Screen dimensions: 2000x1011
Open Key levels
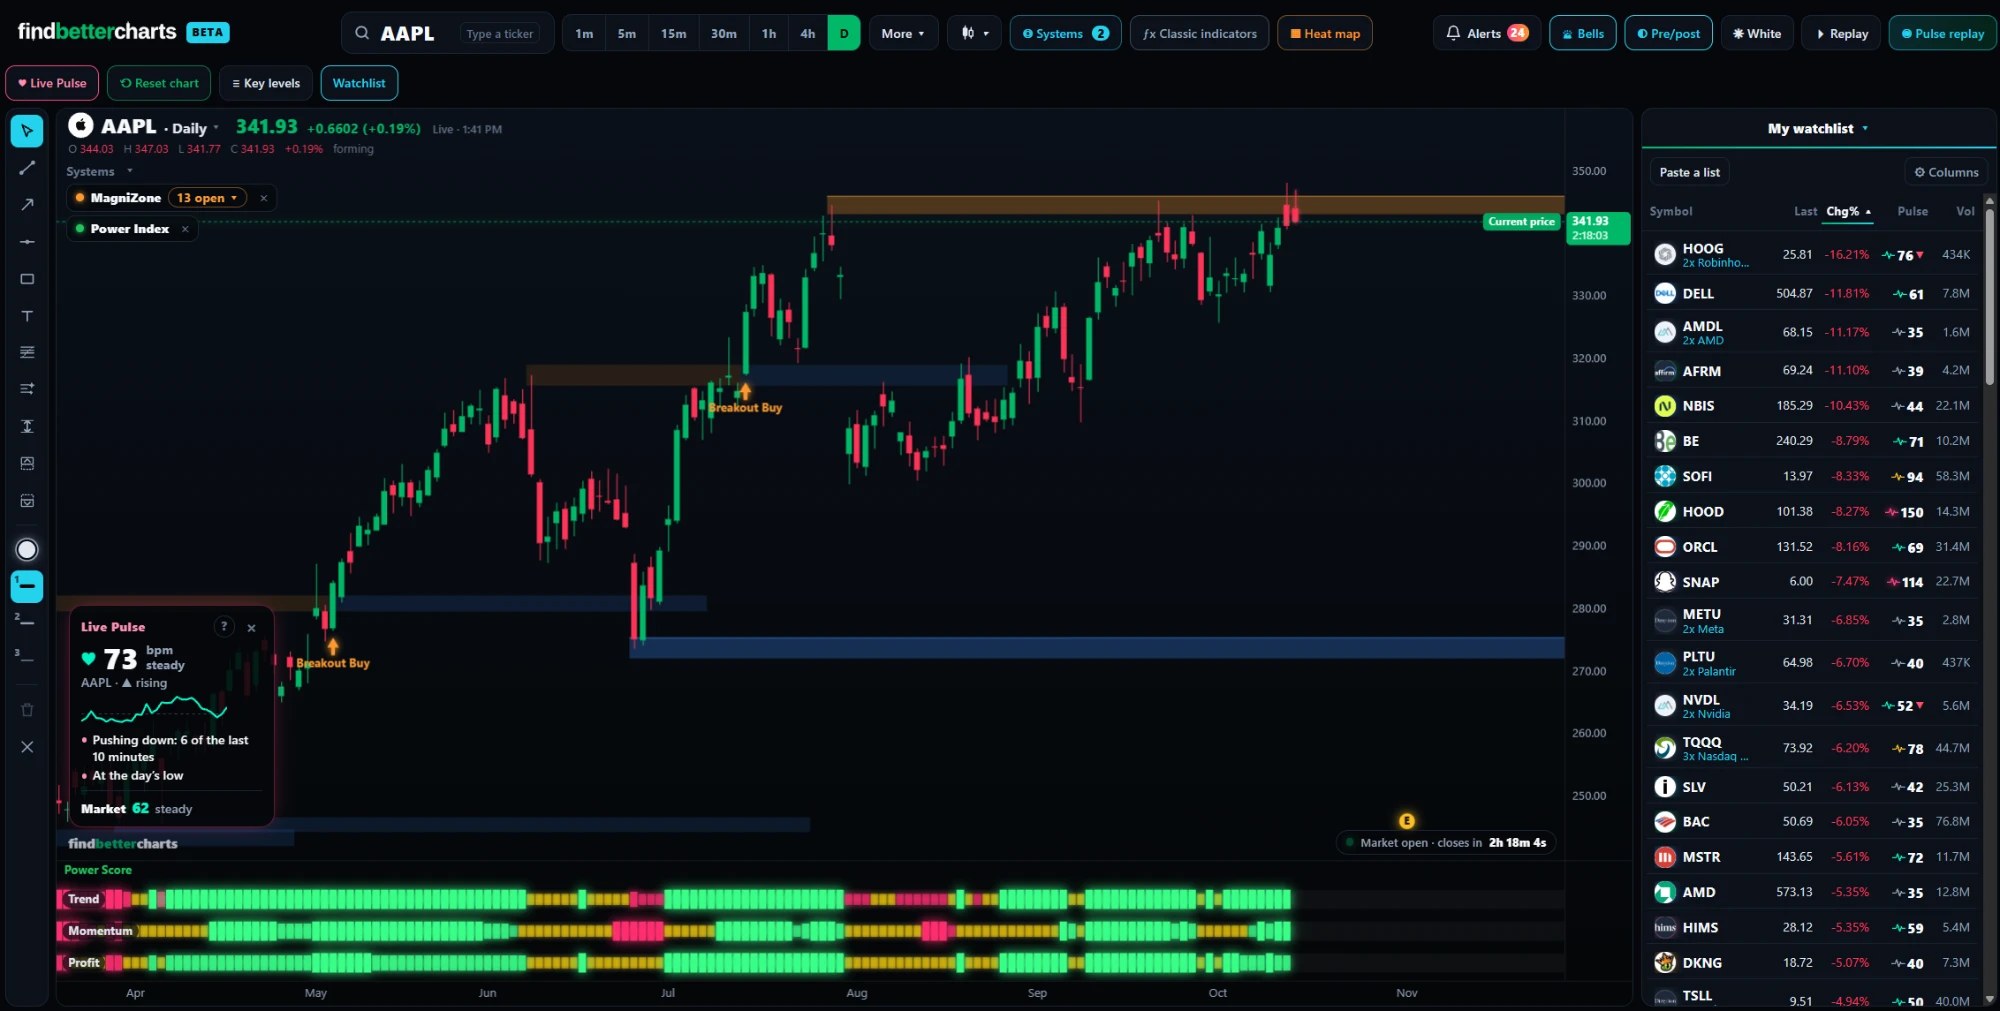[x=266, y=83]
